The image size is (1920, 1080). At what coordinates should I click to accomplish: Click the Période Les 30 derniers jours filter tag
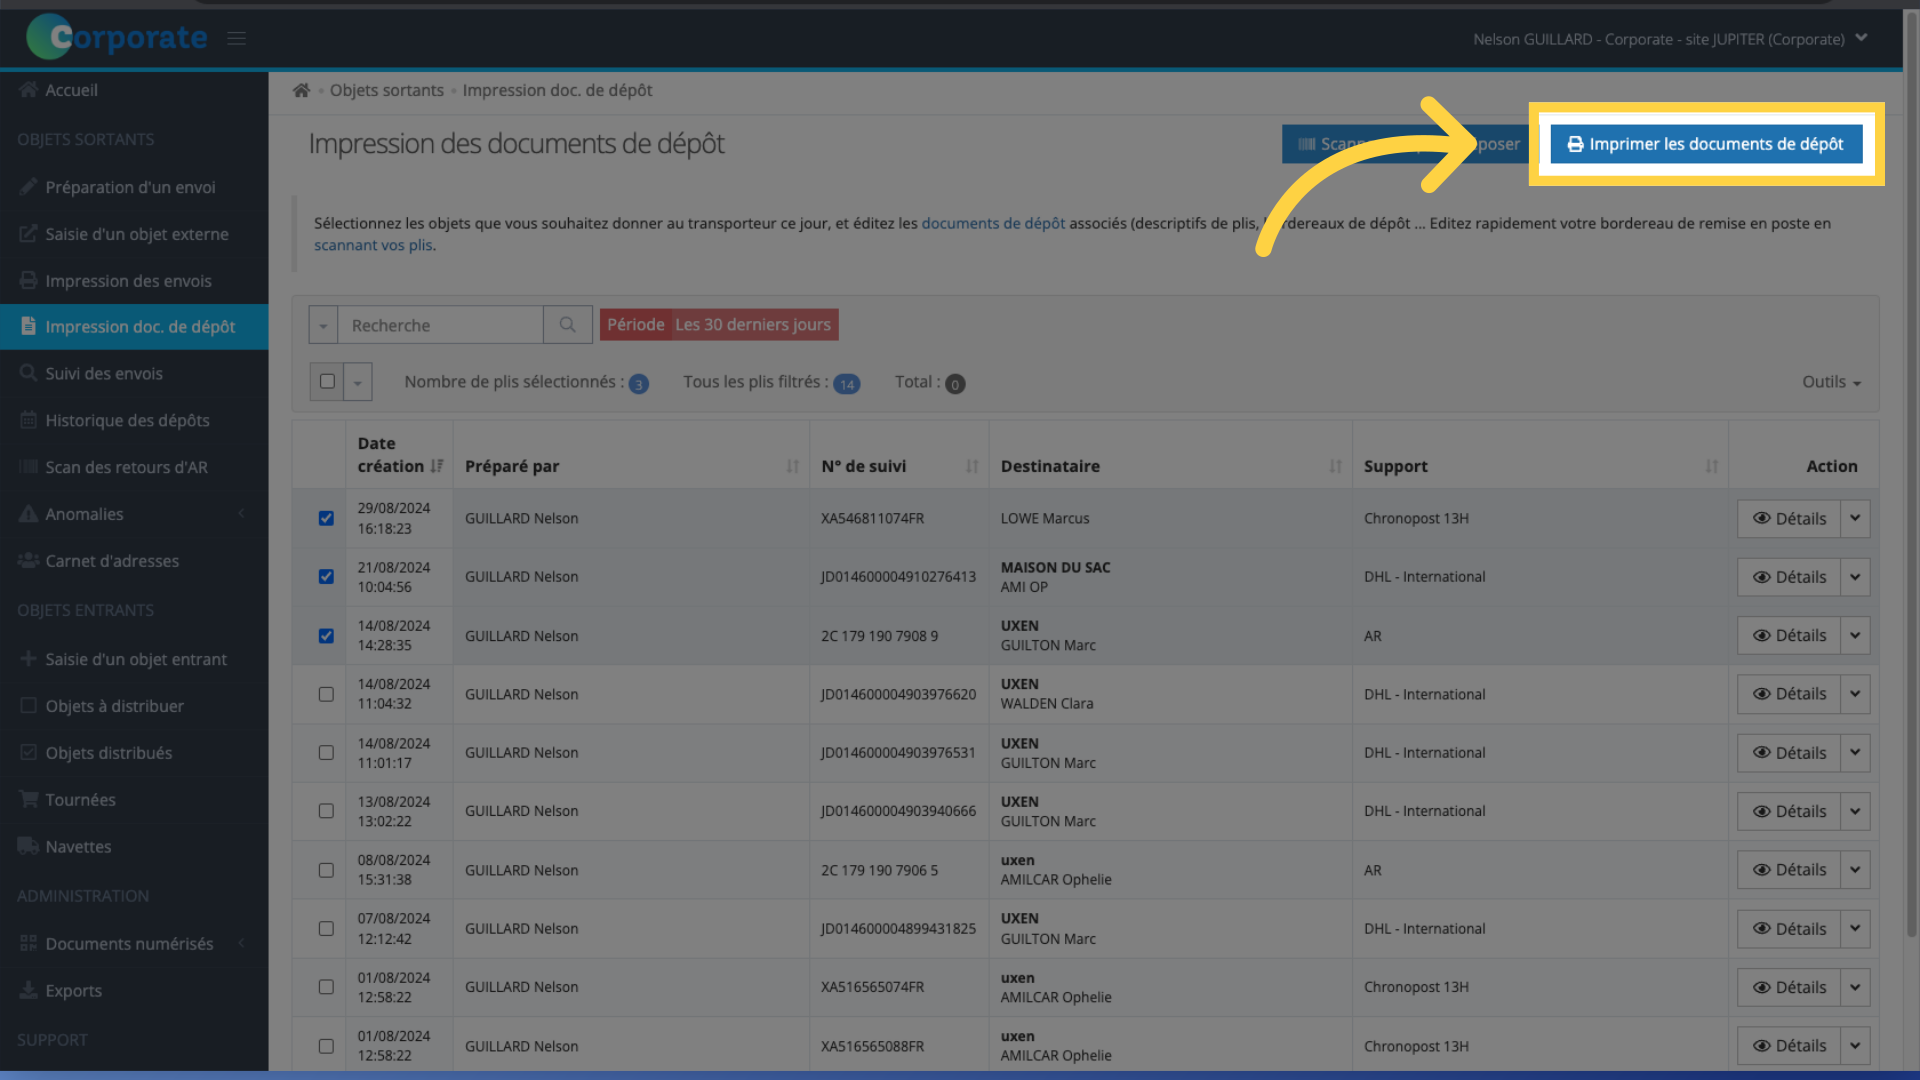[719, 324]
